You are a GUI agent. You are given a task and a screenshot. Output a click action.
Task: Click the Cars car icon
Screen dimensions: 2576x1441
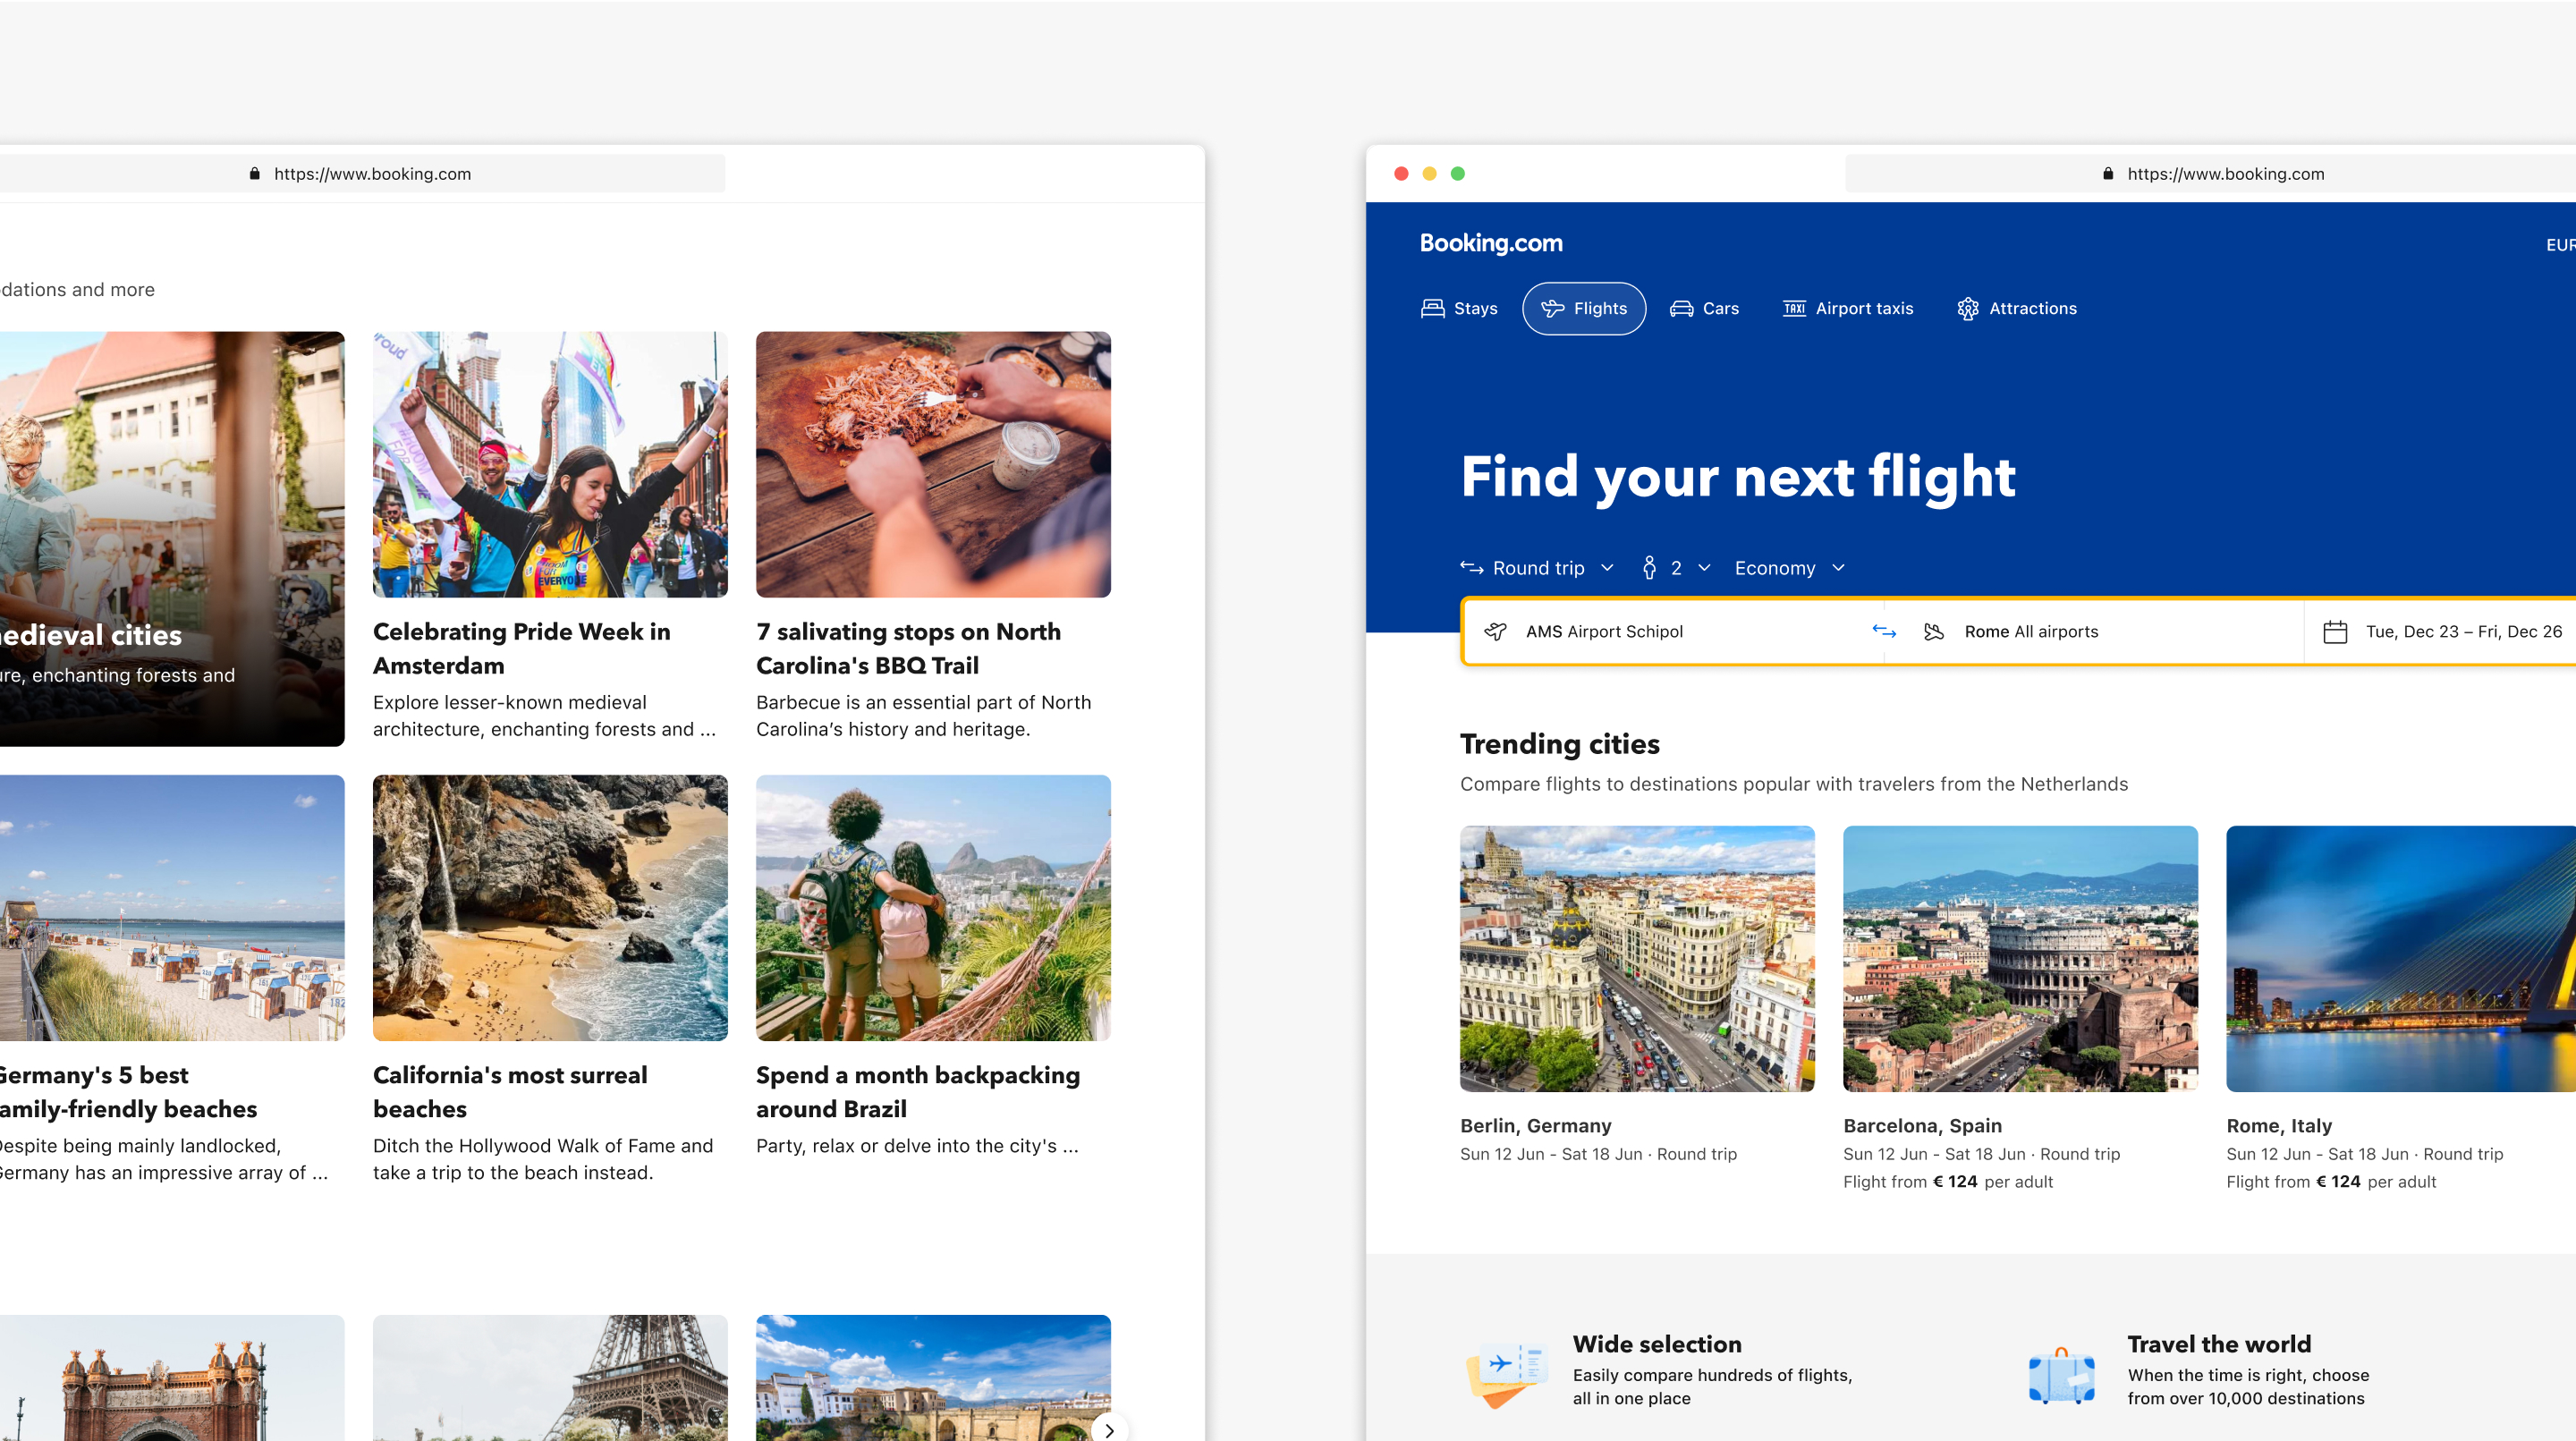pyautogui.click(x=1681, y=308)
